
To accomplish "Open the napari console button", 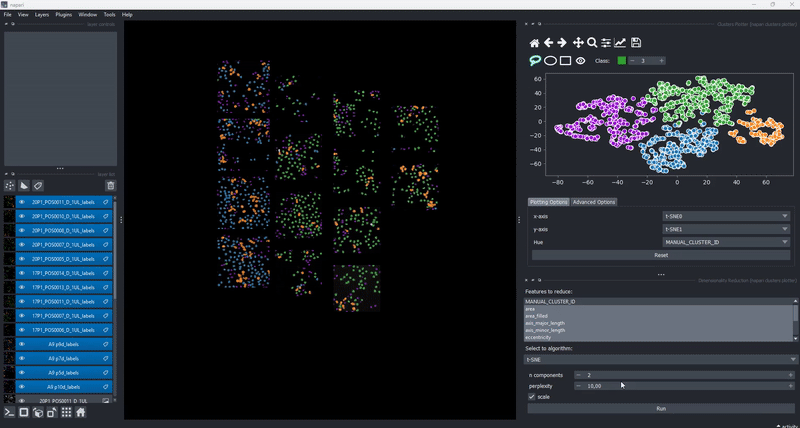I will (x=9, y=412).
